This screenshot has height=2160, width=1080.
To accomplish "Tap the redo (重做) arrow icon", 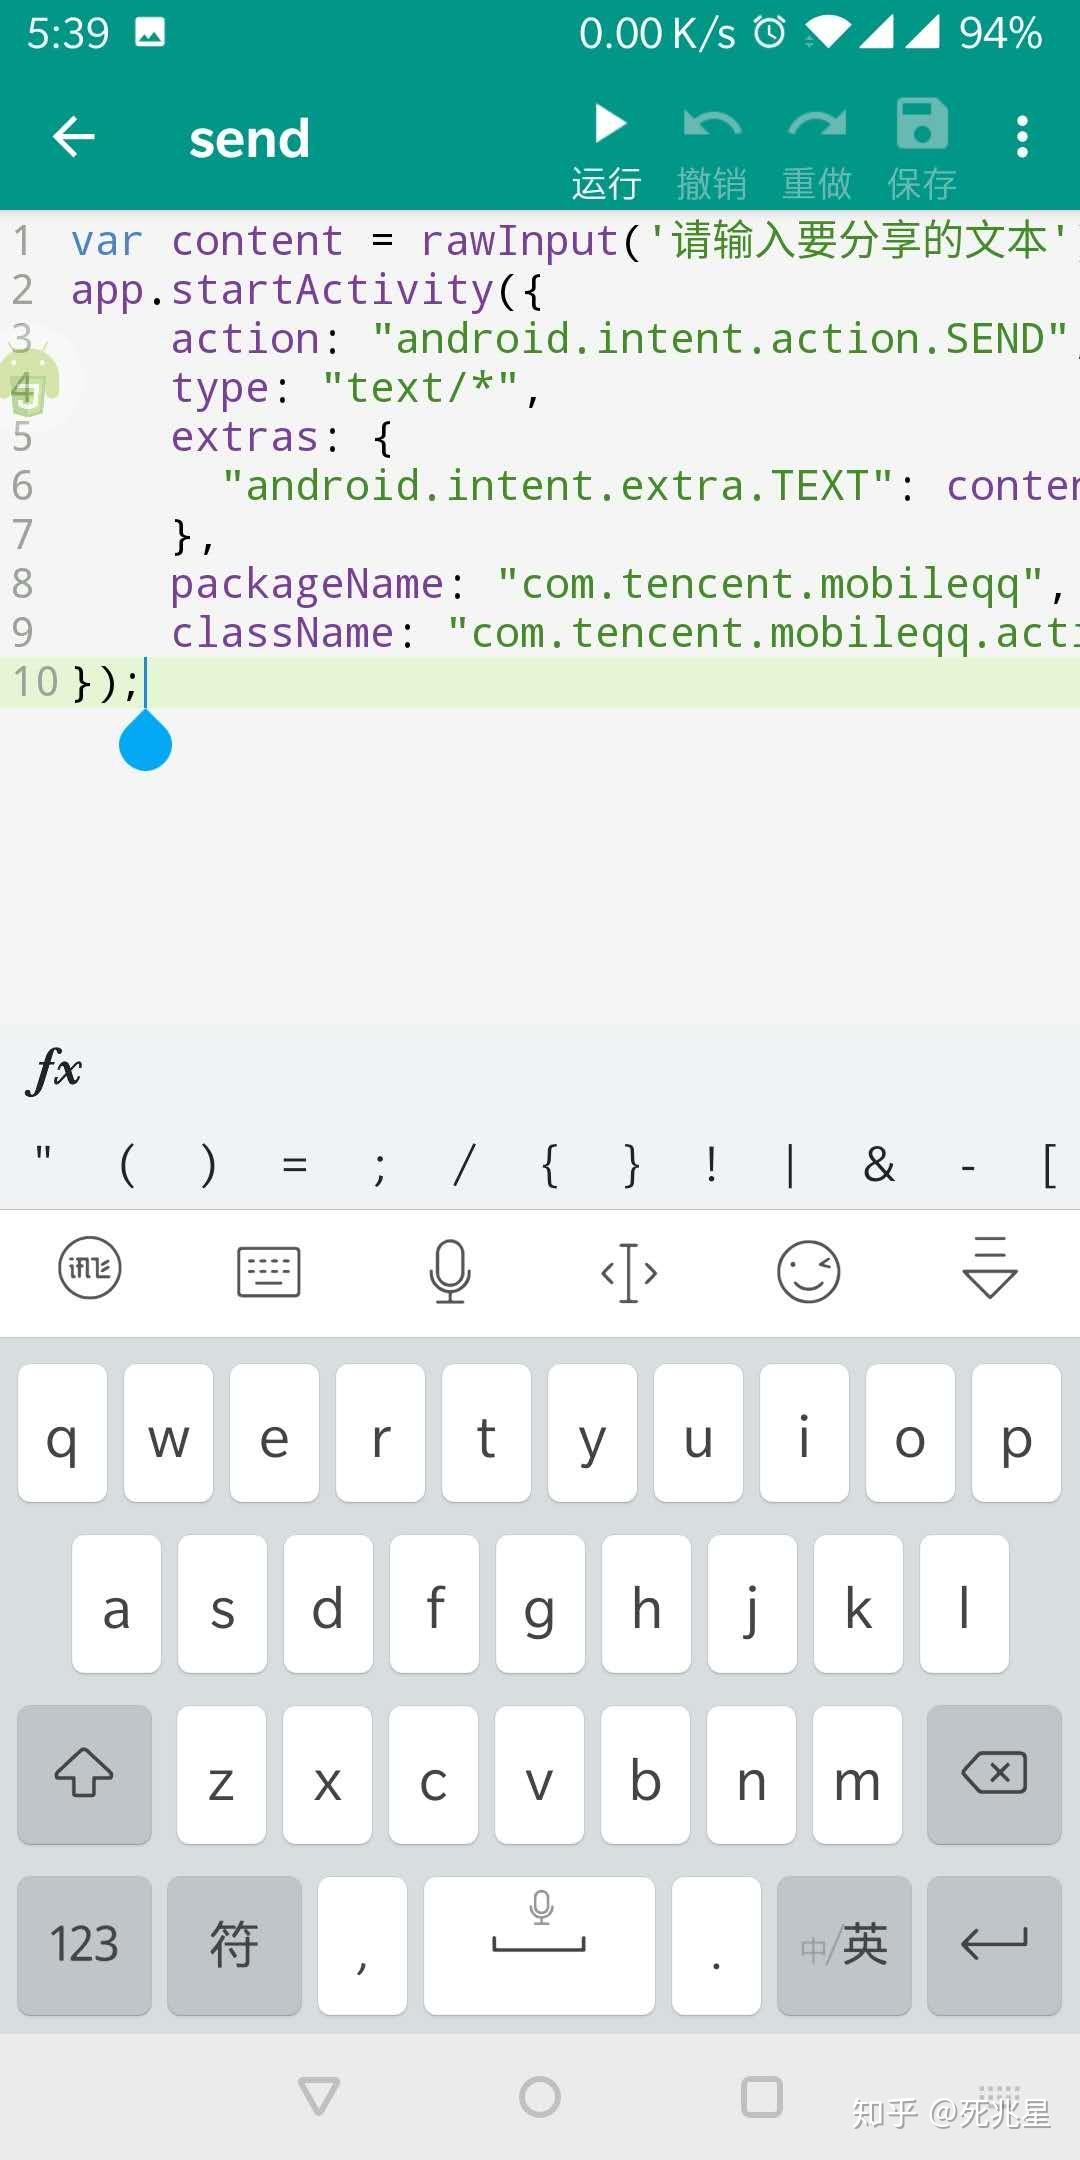I will (817, 124).
